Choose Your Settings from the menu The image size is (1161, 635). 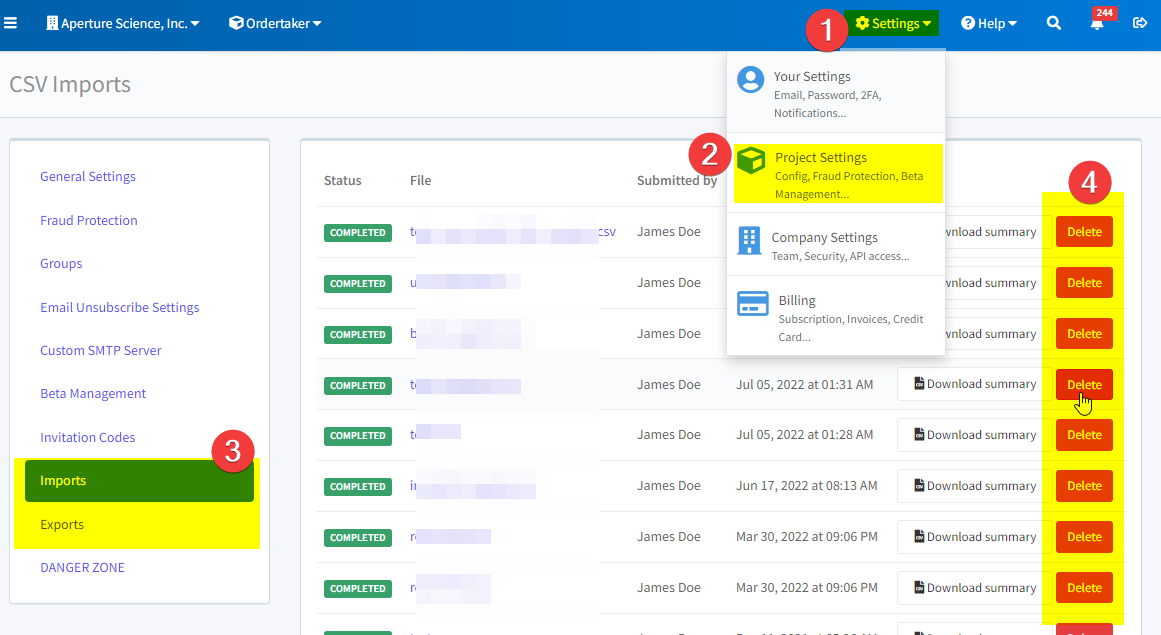(x=836, y=93)
